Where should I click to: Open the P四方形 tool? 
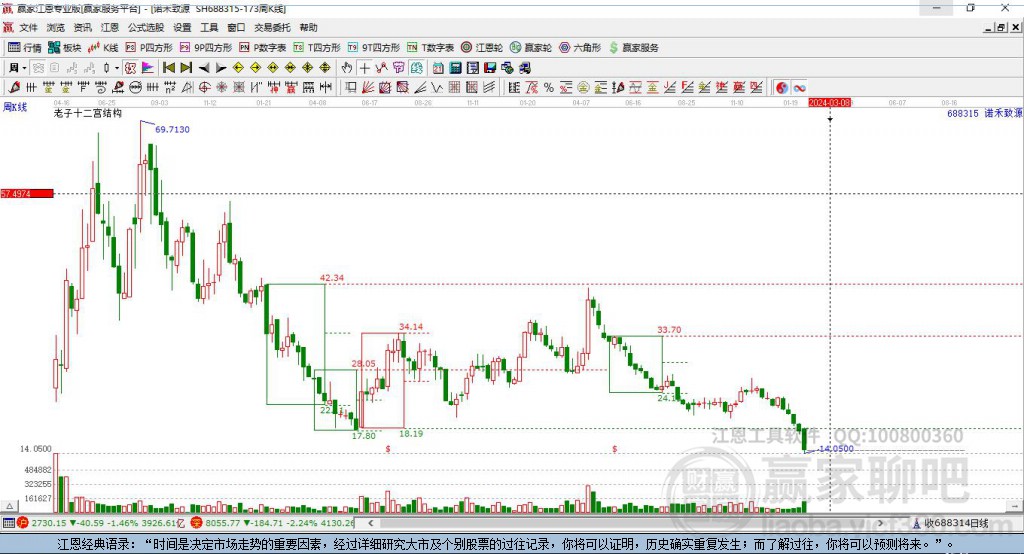tap(149, 47)
